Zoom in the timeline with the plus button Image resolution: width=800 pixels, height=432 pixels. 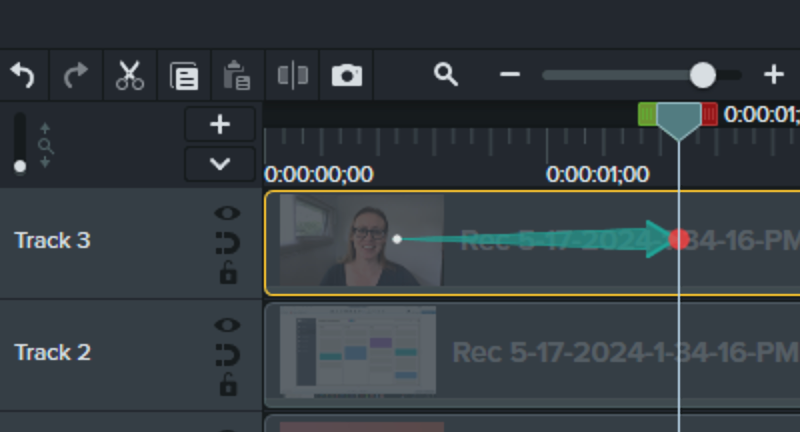(773, 75)
